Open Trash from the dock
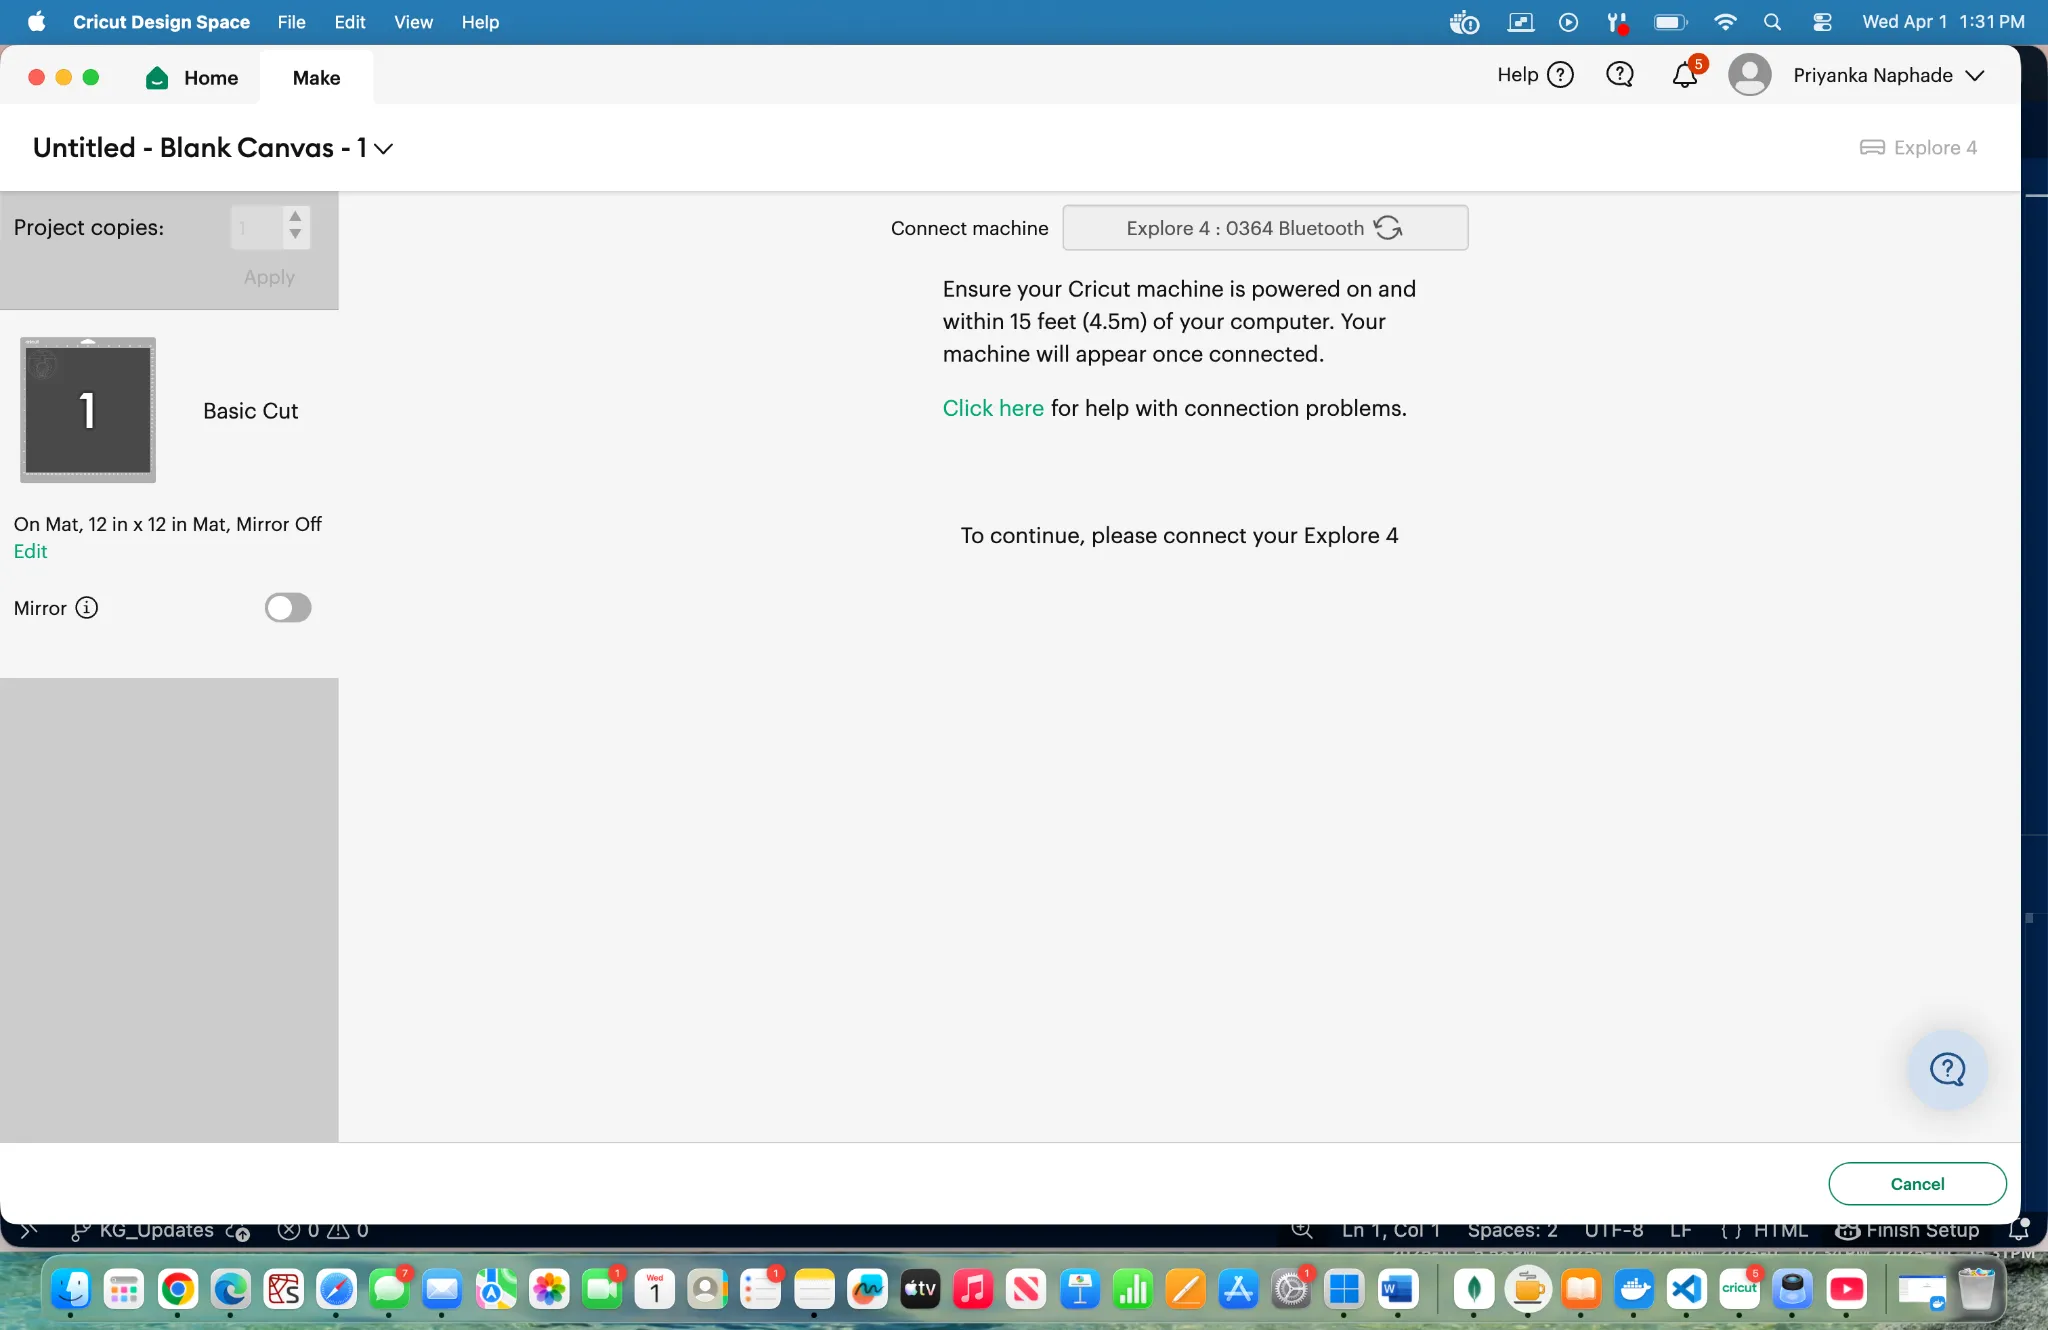This screenshot has width=2048, height=1330. click(1976, 1290)
